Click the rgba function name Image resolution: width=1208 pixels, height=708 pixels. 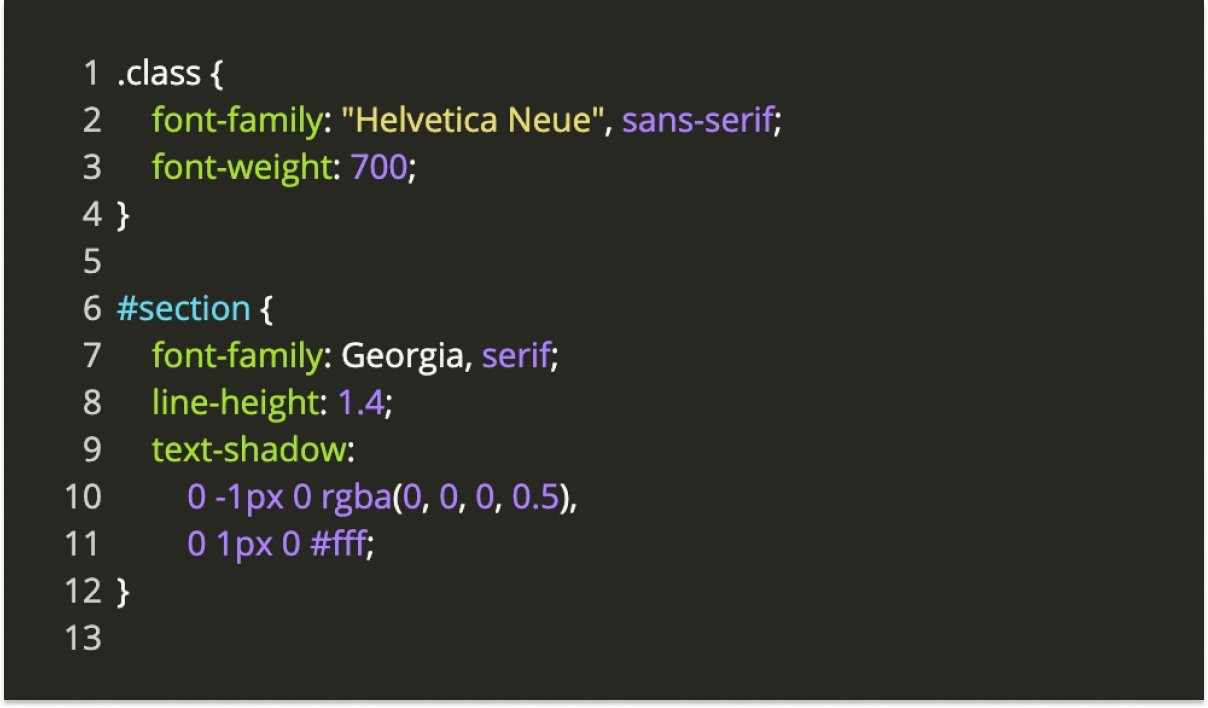[355, 497]
